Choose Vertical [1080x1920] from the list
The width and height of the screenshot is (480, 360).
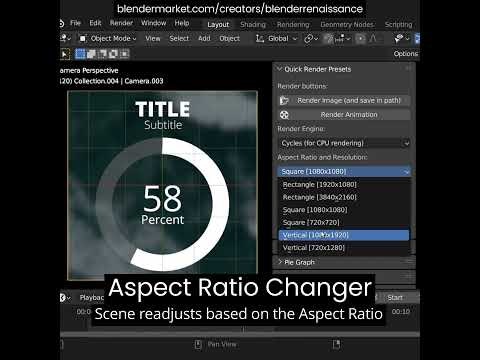[x=344, y=235]
